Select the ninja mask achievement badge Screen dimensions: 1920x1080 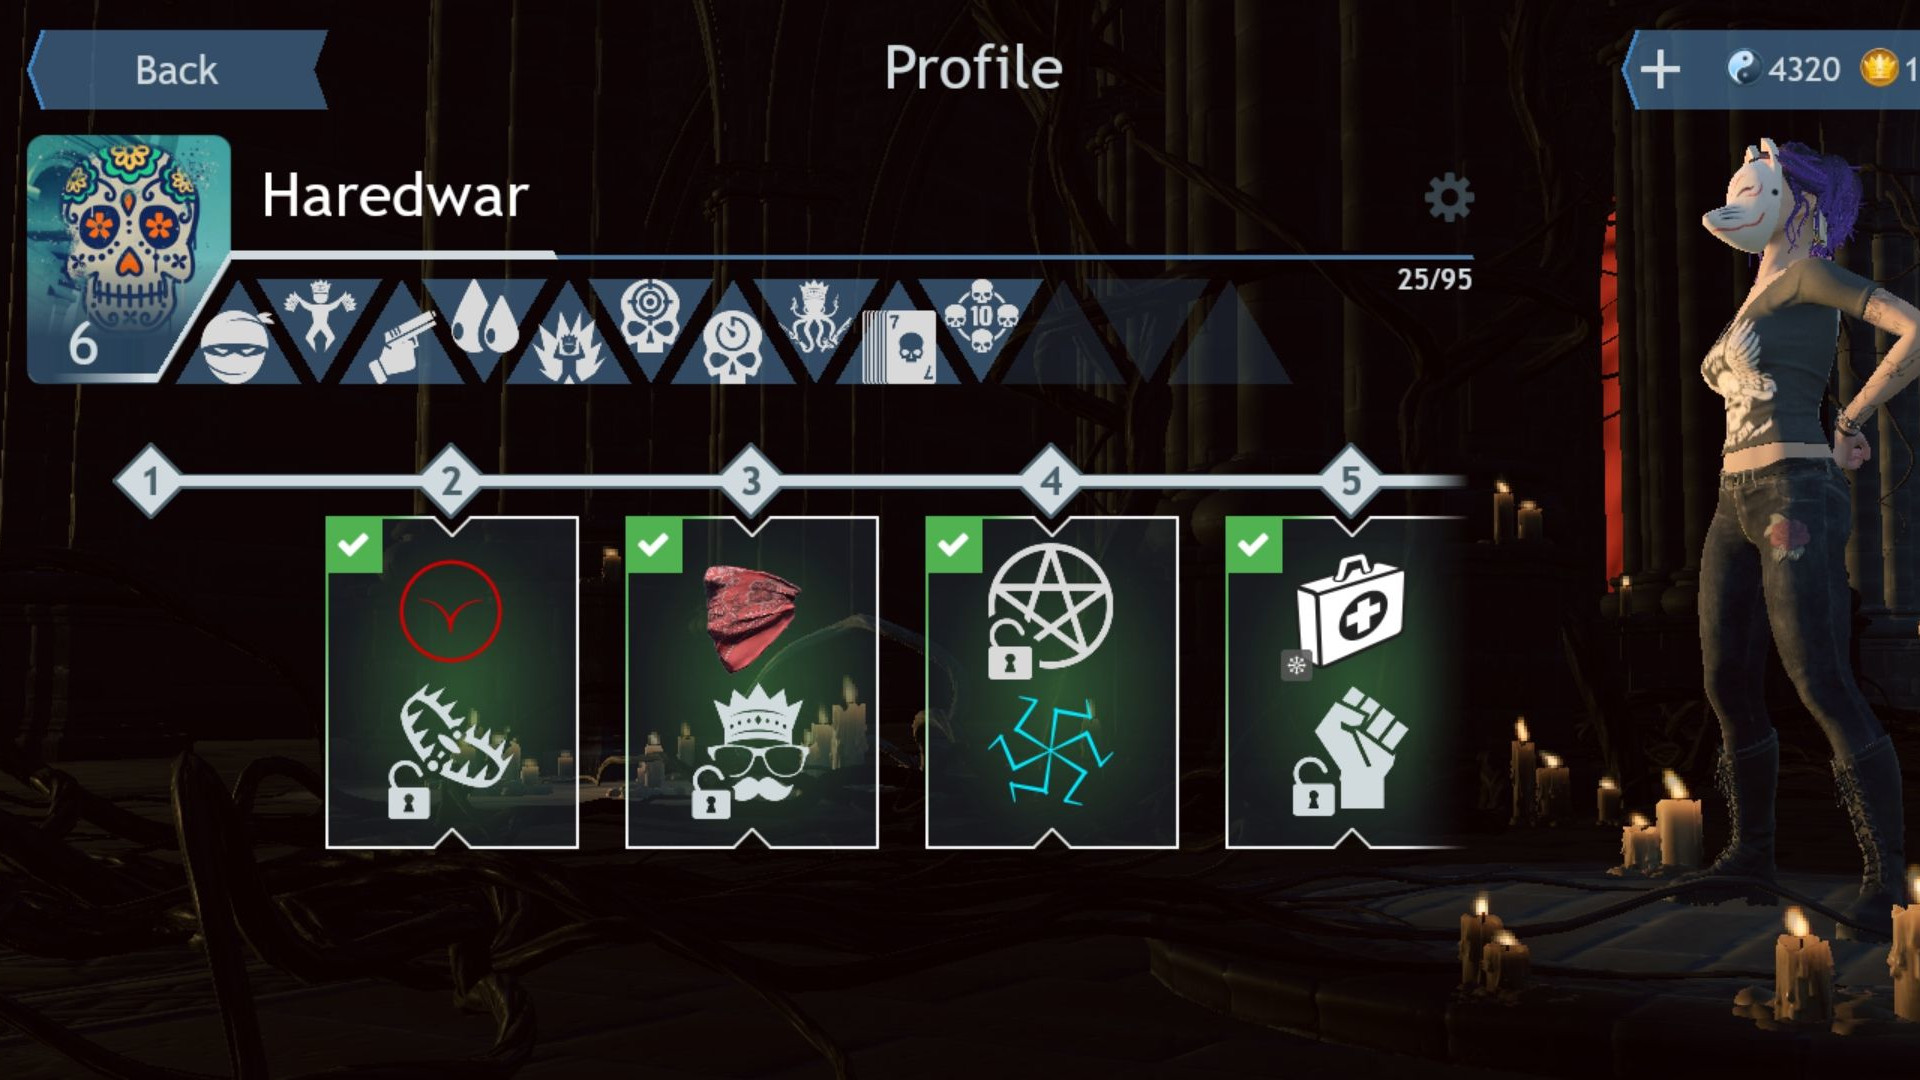(x=237, y=346)
